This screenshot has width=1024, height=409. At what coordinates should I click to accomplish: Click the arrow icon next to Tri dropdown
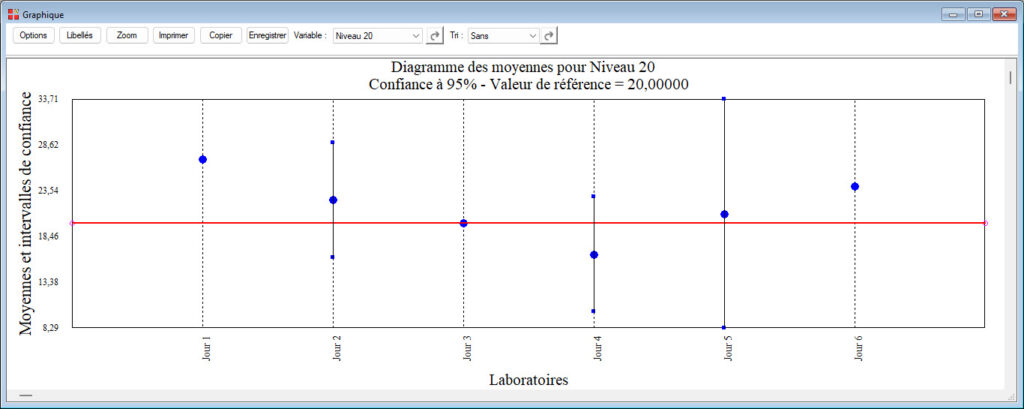click(549, 35)
